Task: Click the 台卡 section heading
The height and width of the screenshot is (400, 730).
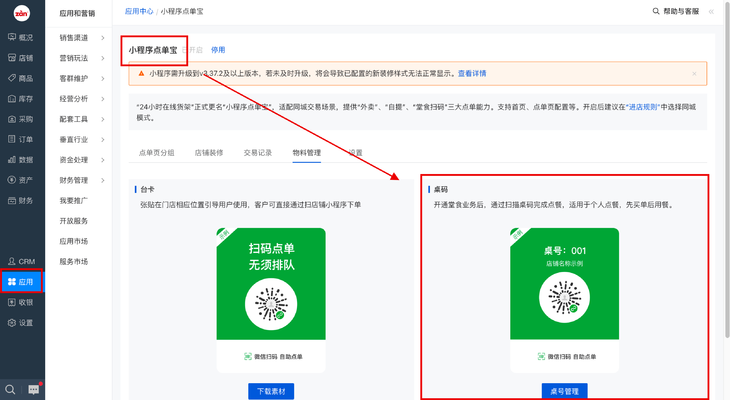Action: tap(147, 190)
